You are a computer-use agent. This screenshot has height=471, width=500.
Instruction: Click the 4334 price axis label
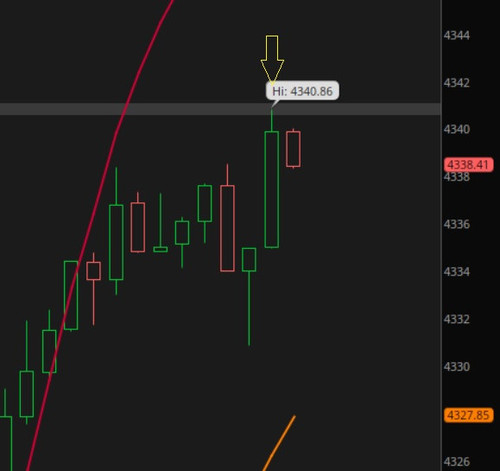(457, 272)
